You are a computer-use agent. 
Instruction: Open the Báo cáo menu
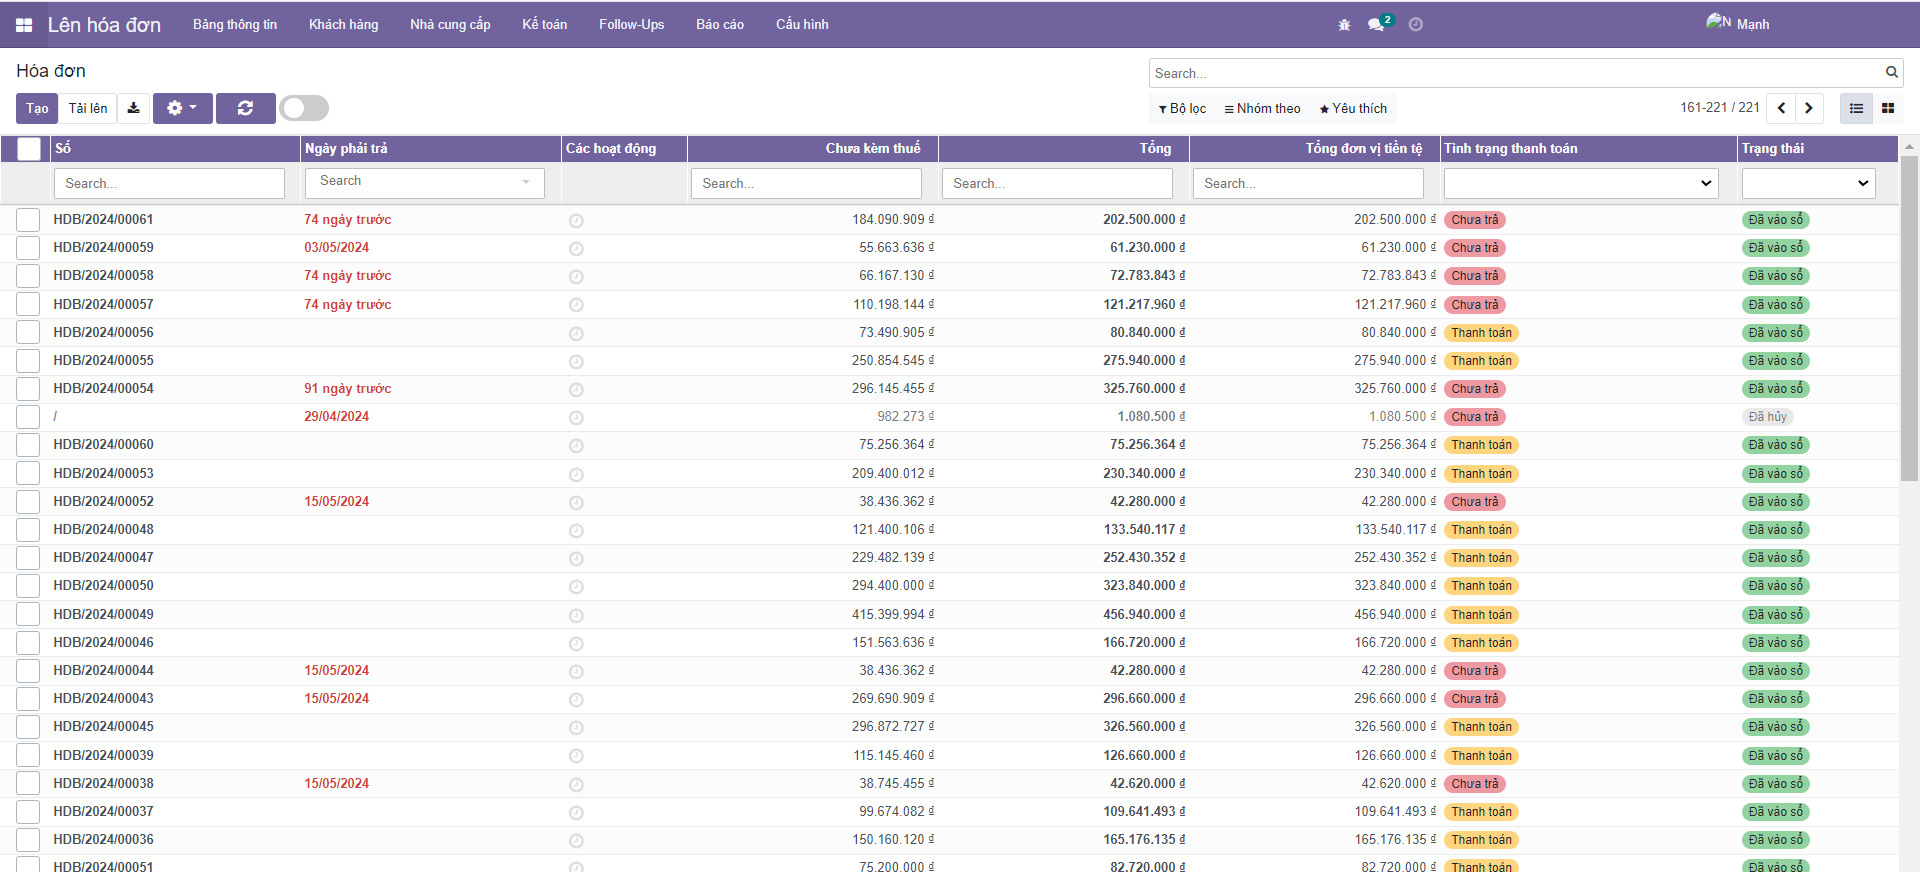pyautogui.click(x=720, y=25)
